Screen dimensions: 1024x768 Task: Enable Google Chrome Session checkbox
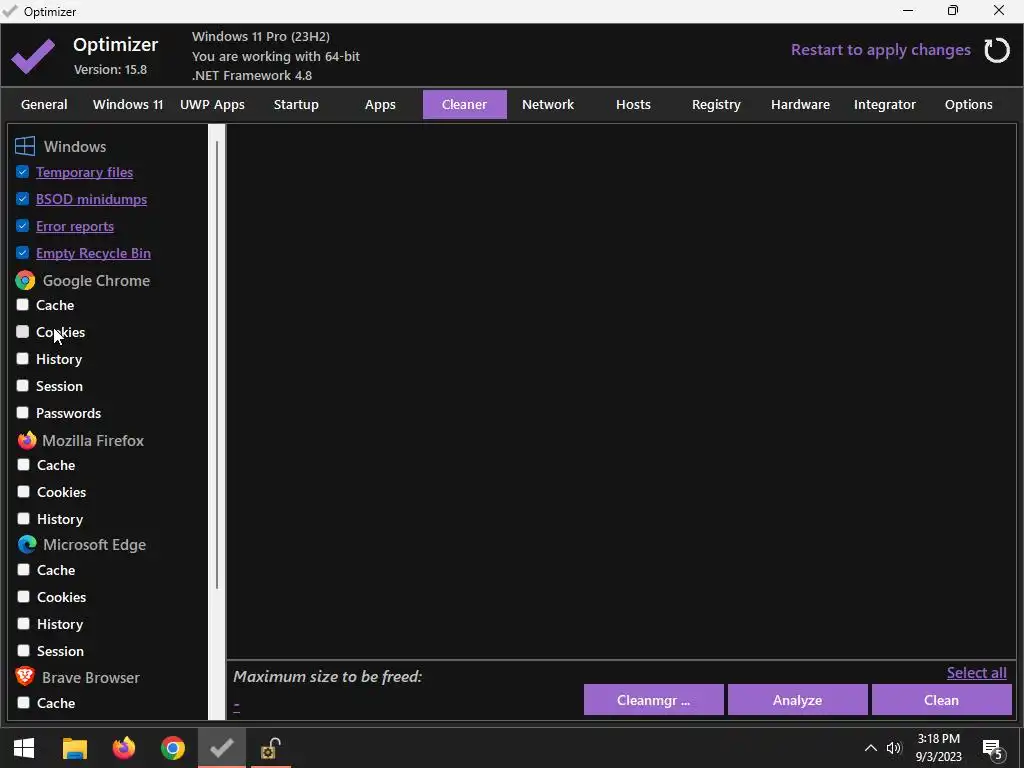(22, 385)
